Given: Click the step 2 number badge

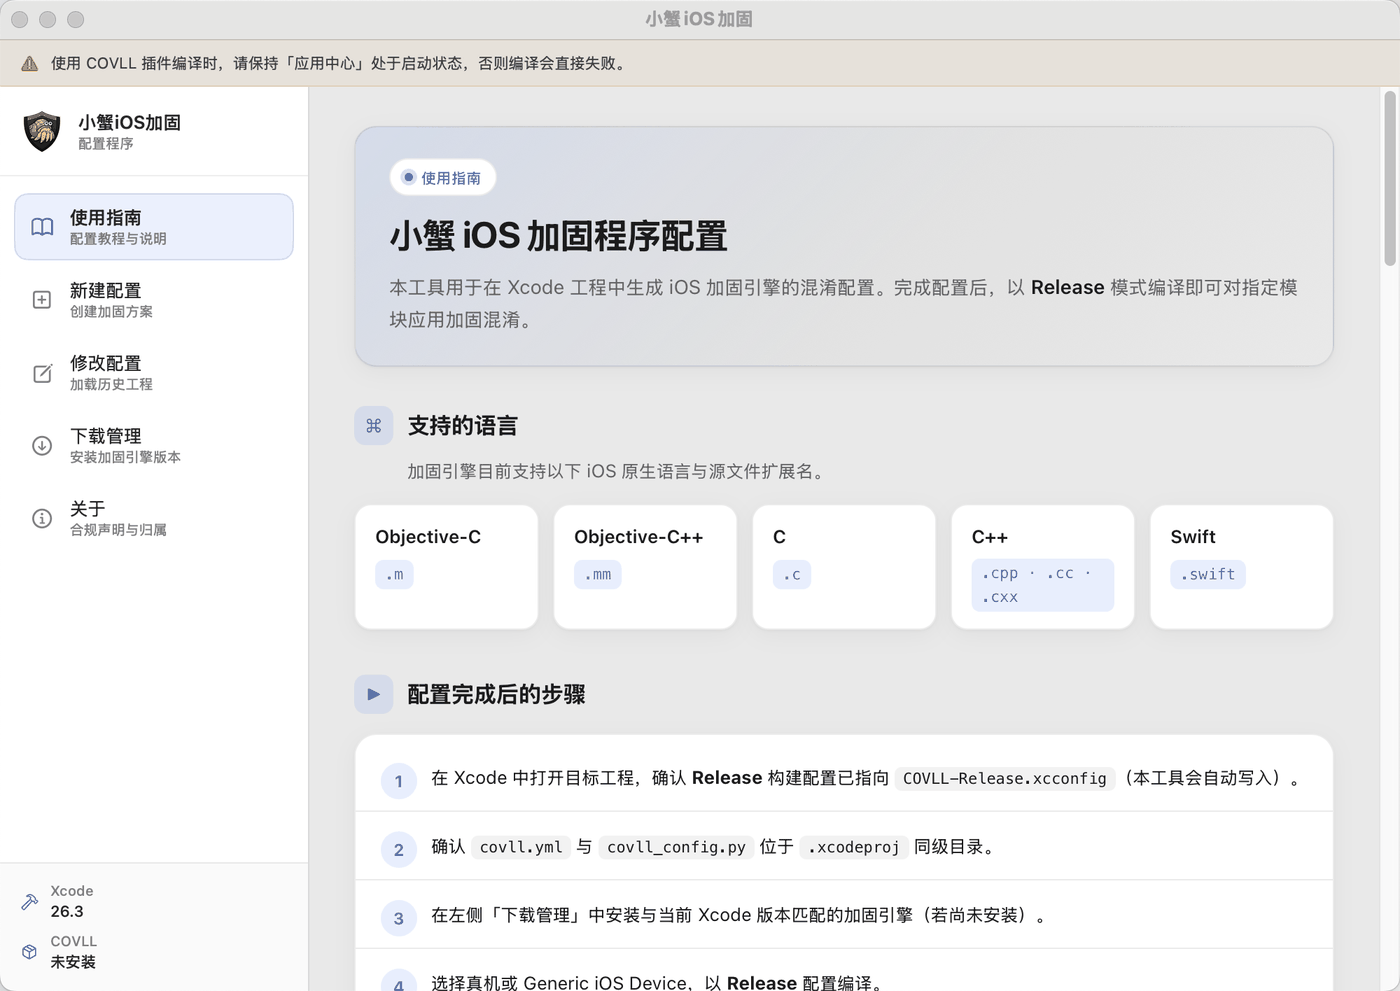Looking at the screenshot, I should 398,849.
